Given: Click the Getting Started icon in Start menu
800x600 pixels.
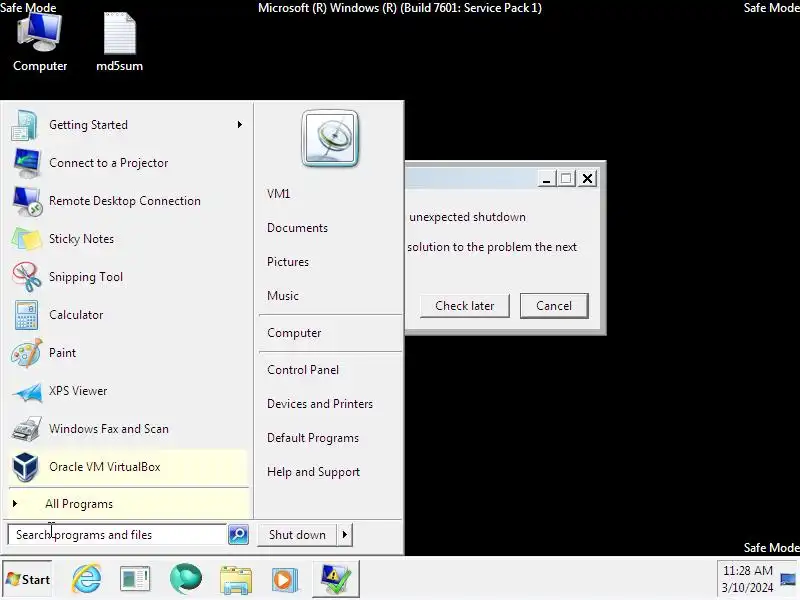Looking at the screenshot, I should tap(24, 125).
